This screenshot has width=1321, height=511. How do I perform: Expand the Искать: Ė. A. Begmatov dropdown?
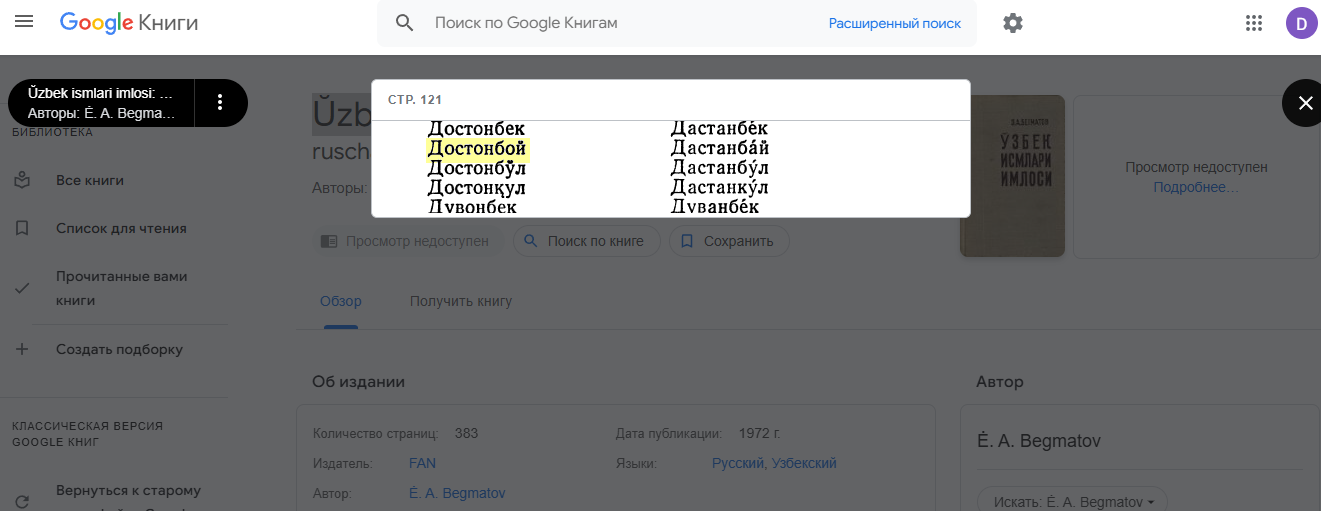click(x=1071, y=501)
